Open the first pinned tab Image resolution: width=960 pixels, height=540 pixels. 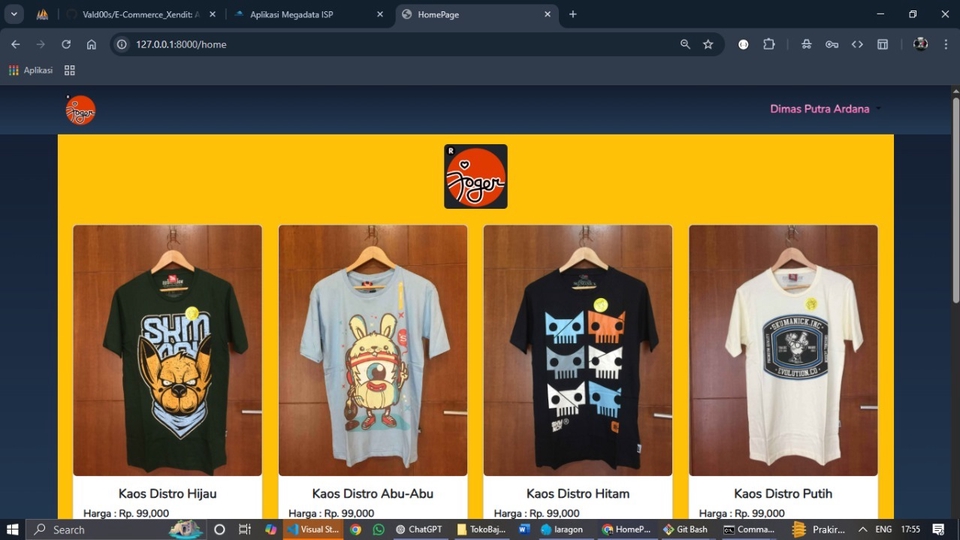(42, 14)
